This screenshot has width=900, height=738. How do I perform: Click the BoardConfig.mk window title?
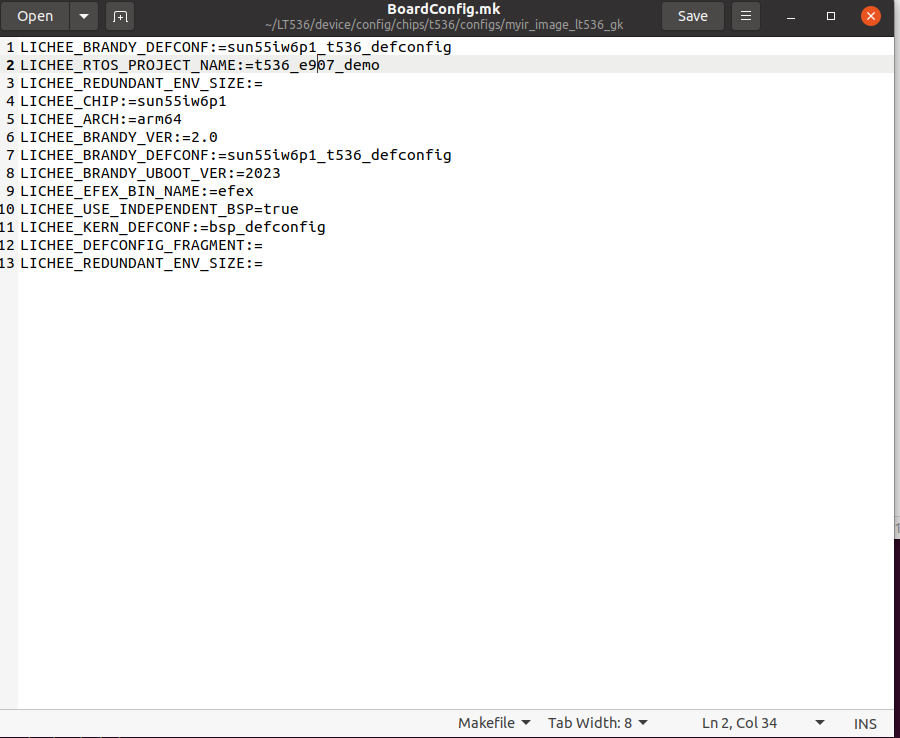(x=444, y=9)
